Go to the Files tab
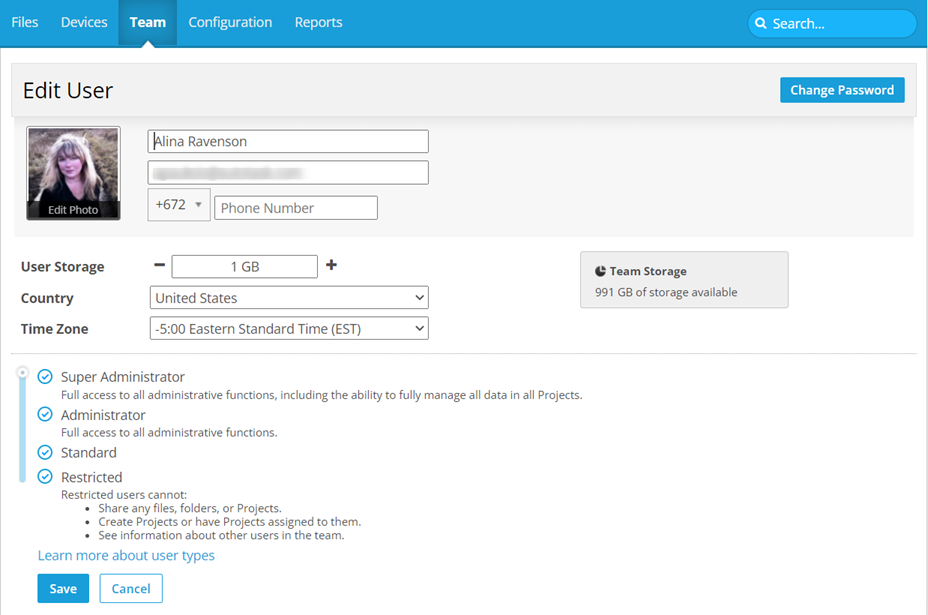The width and height of the screenshot is (928, 615). pyautogui.click(x=25, y=22)
